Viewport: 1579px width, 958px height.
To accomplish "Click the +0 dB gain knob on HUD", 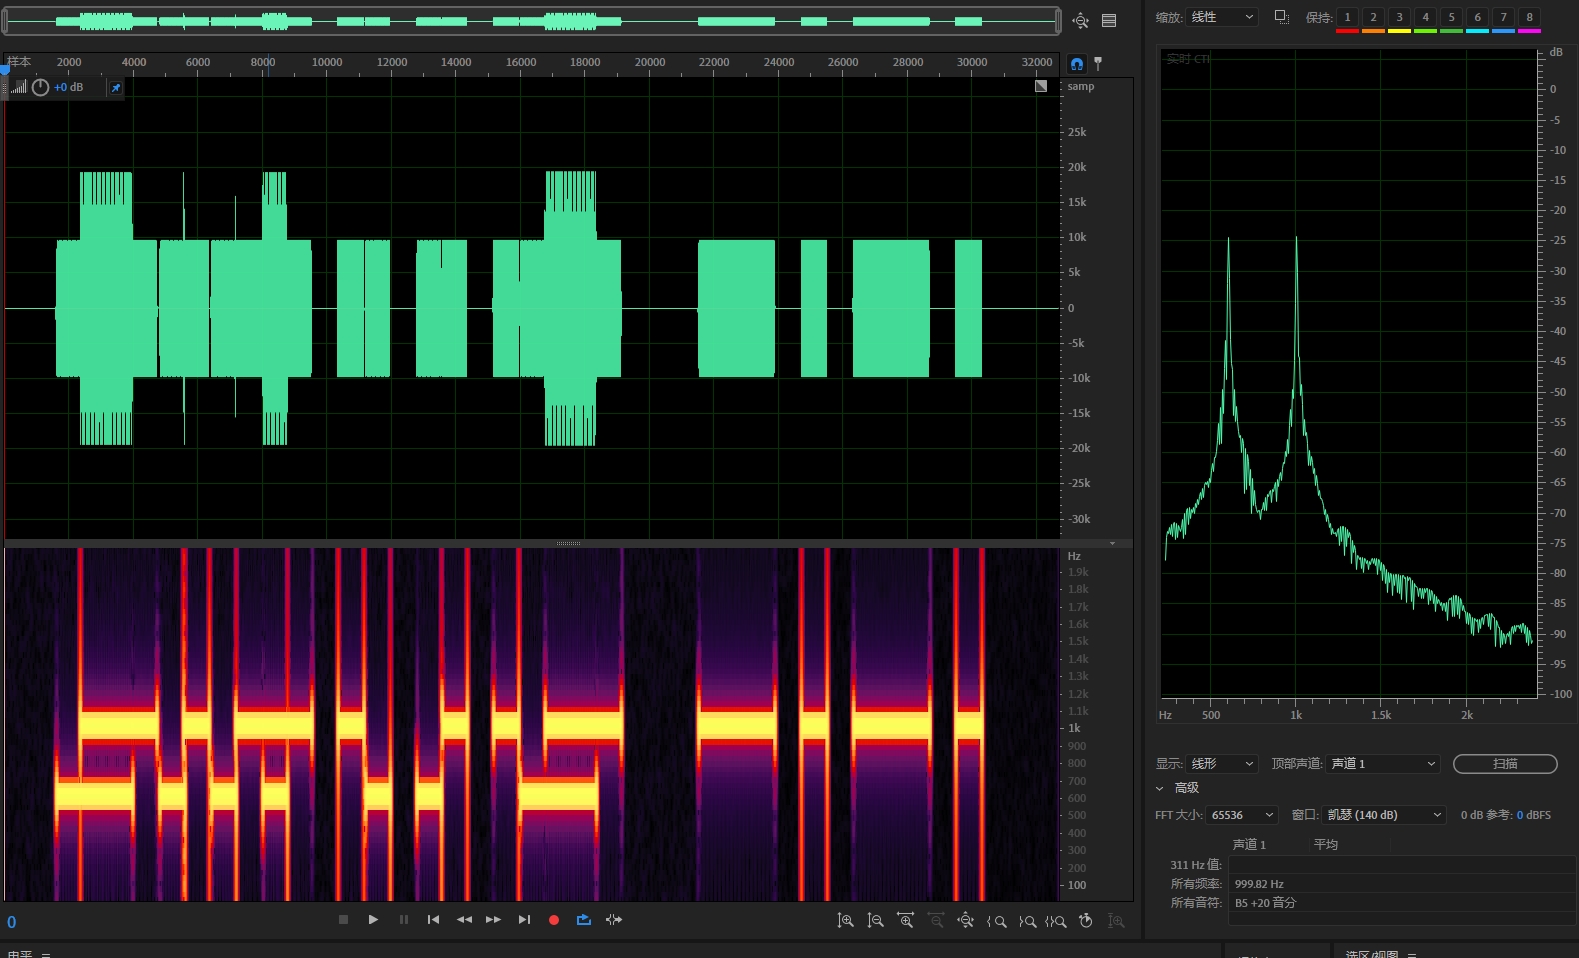I will pyautogui.click(x=40, y=88).
